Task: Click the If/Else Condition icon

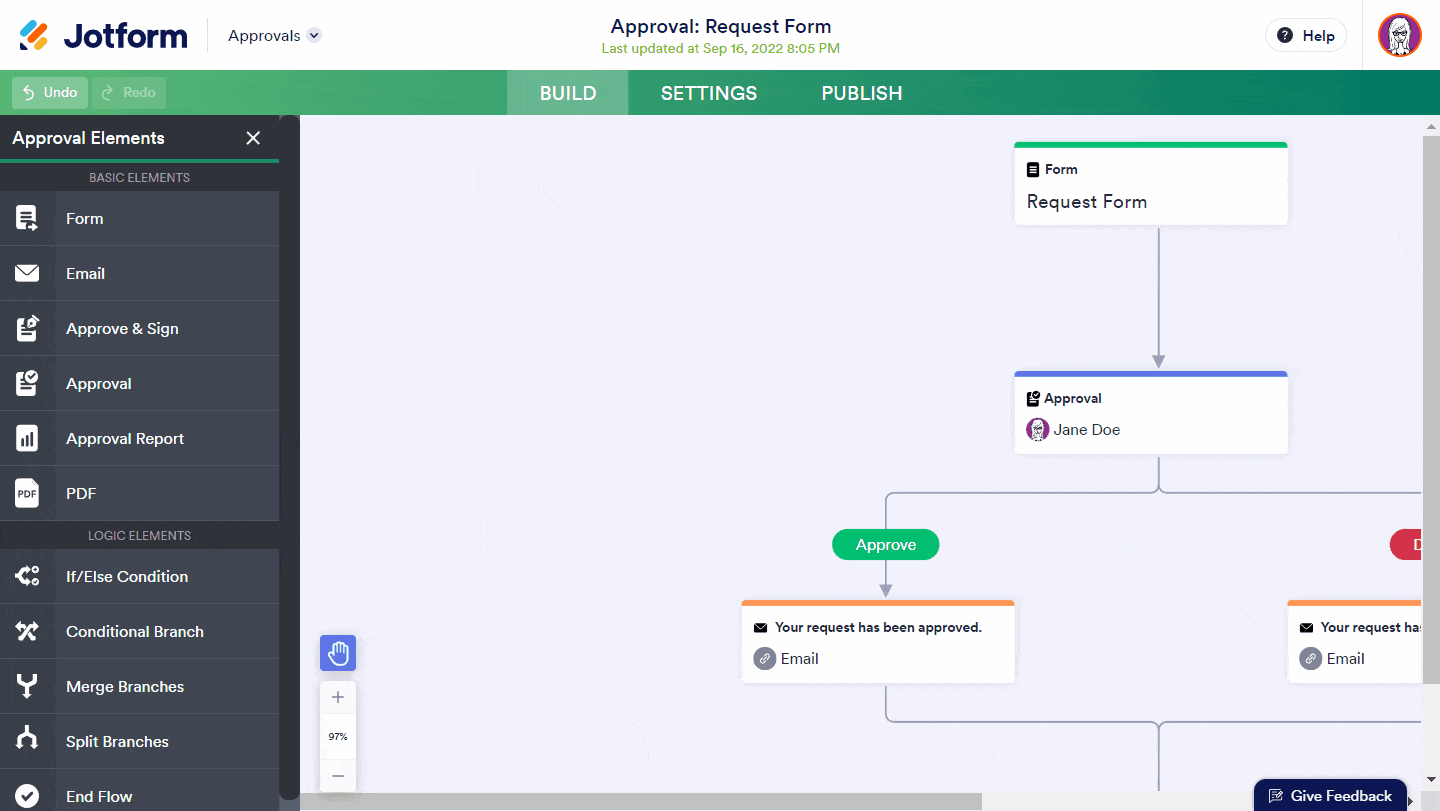Action: 27,576
